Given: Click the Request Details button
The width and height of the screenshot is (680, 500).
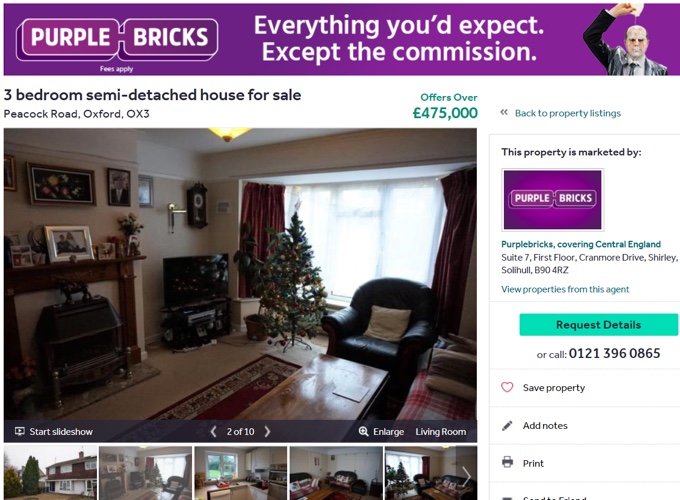Looking at the screenshot, I should click(598, 324).
